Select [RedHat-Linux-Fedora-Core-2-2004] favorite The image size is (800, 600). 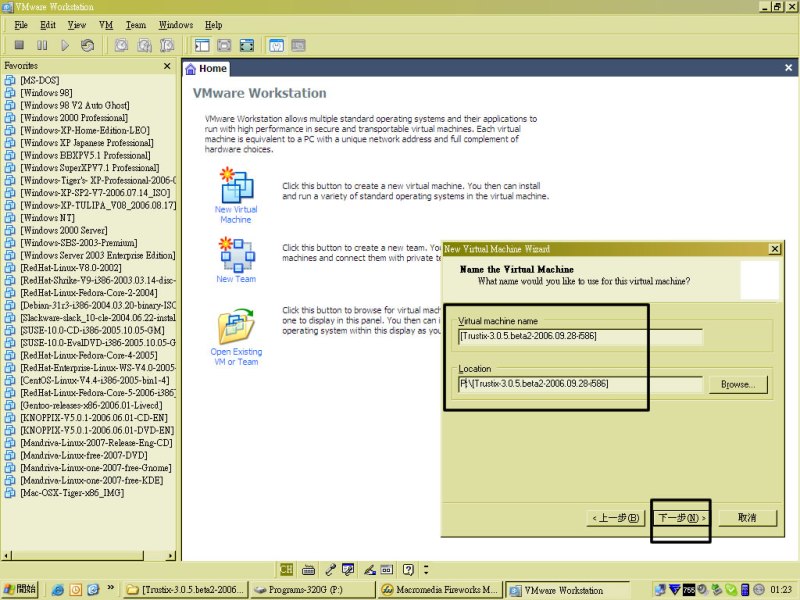tap(89, 293)
